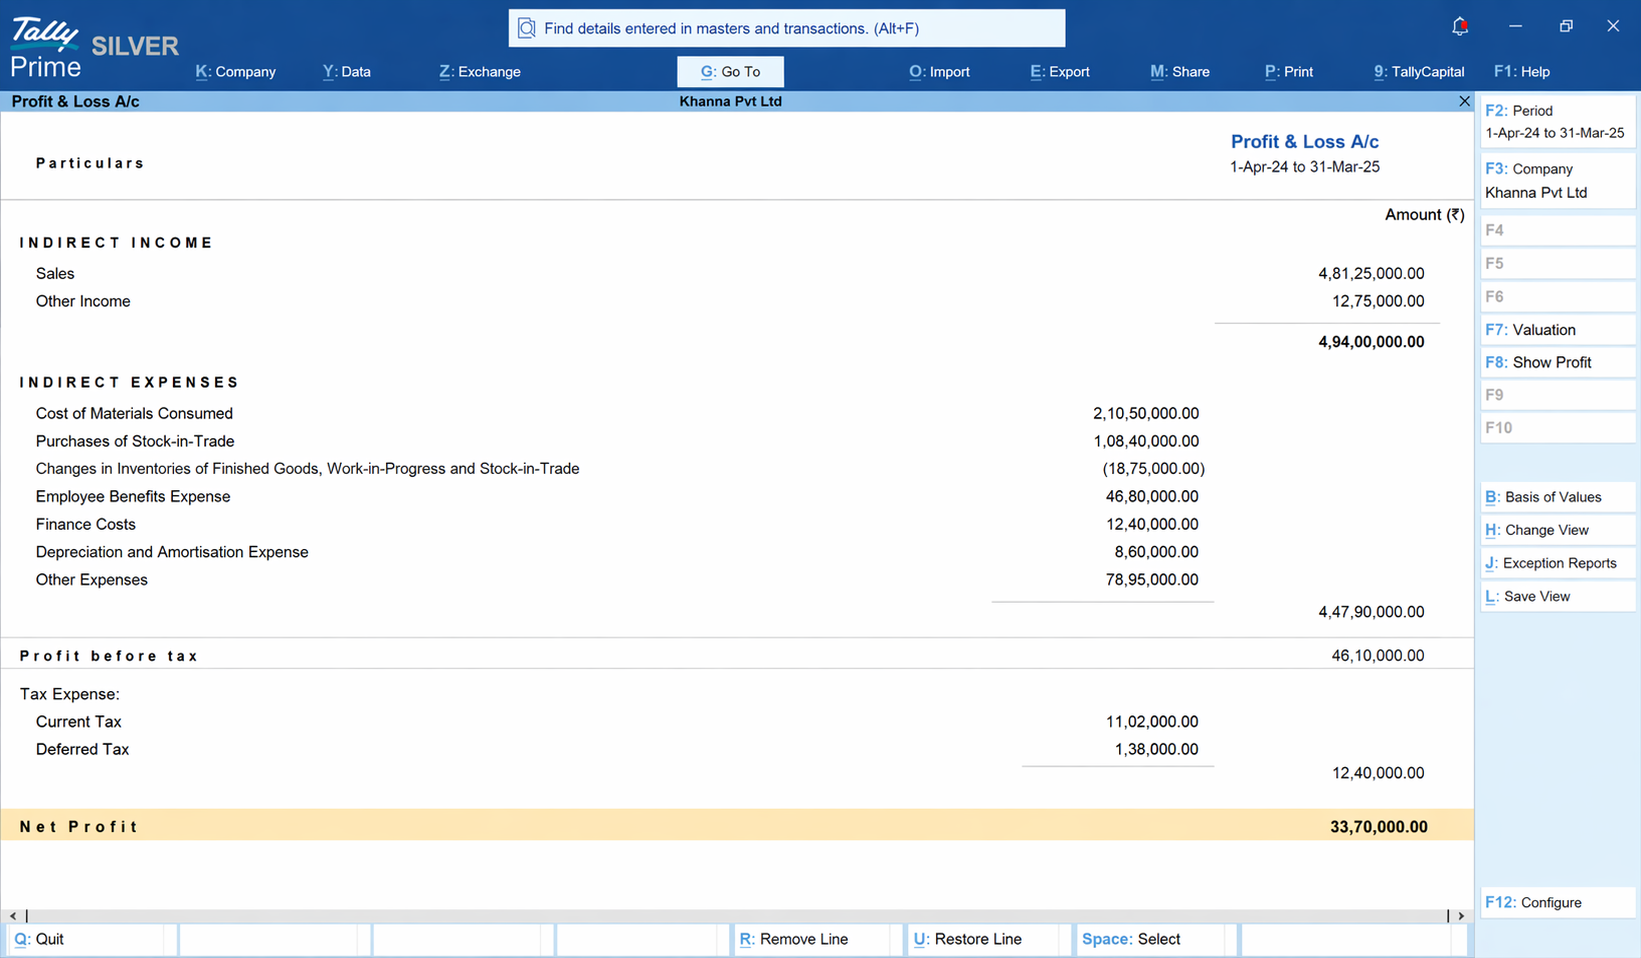
Task: Click the notification bell icon
Action: point(1460,26)
